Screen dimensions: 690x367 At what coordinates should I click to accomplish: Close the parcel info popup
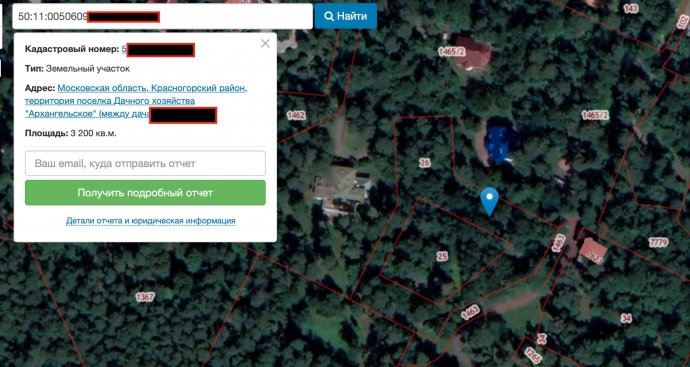click(x=265, y=43)
